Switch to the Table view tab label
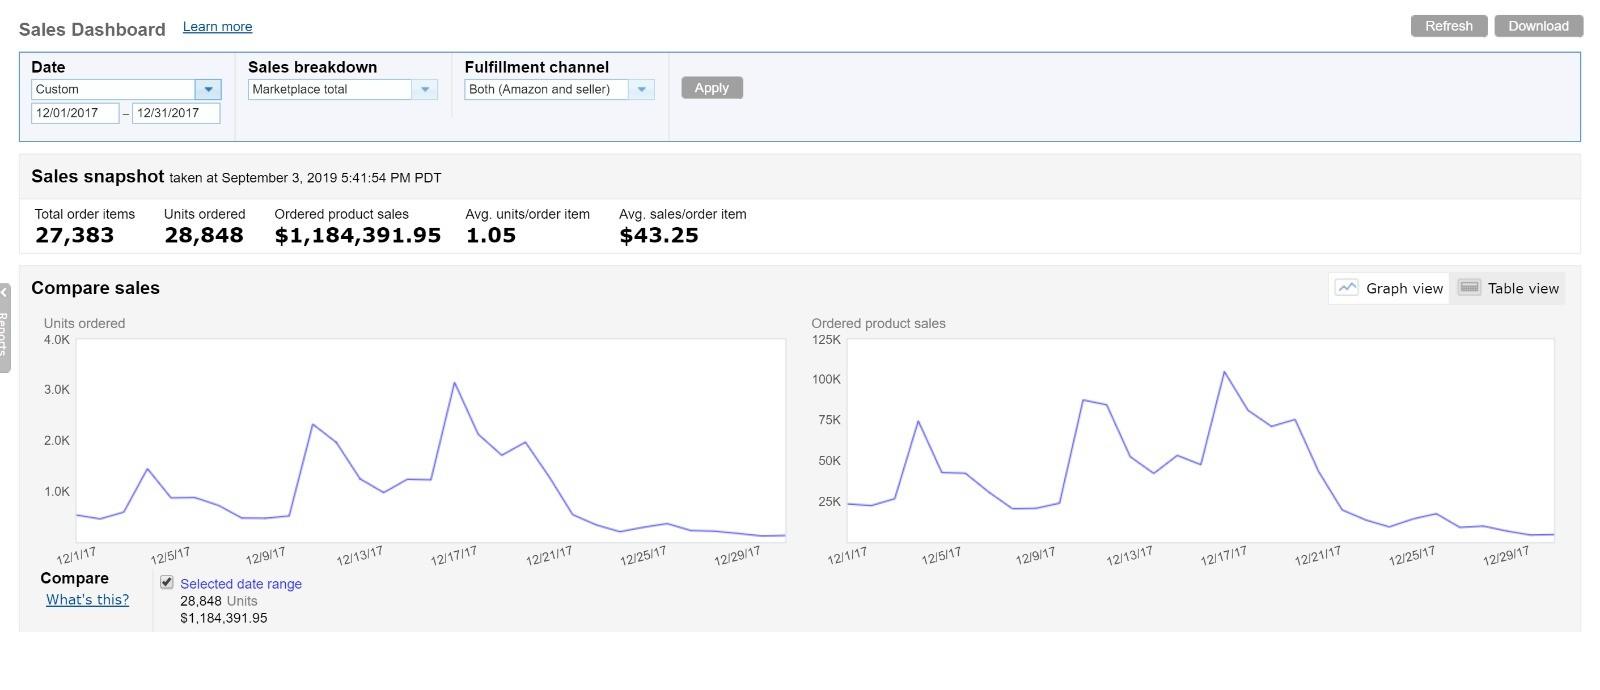 tap(1523, 289)
